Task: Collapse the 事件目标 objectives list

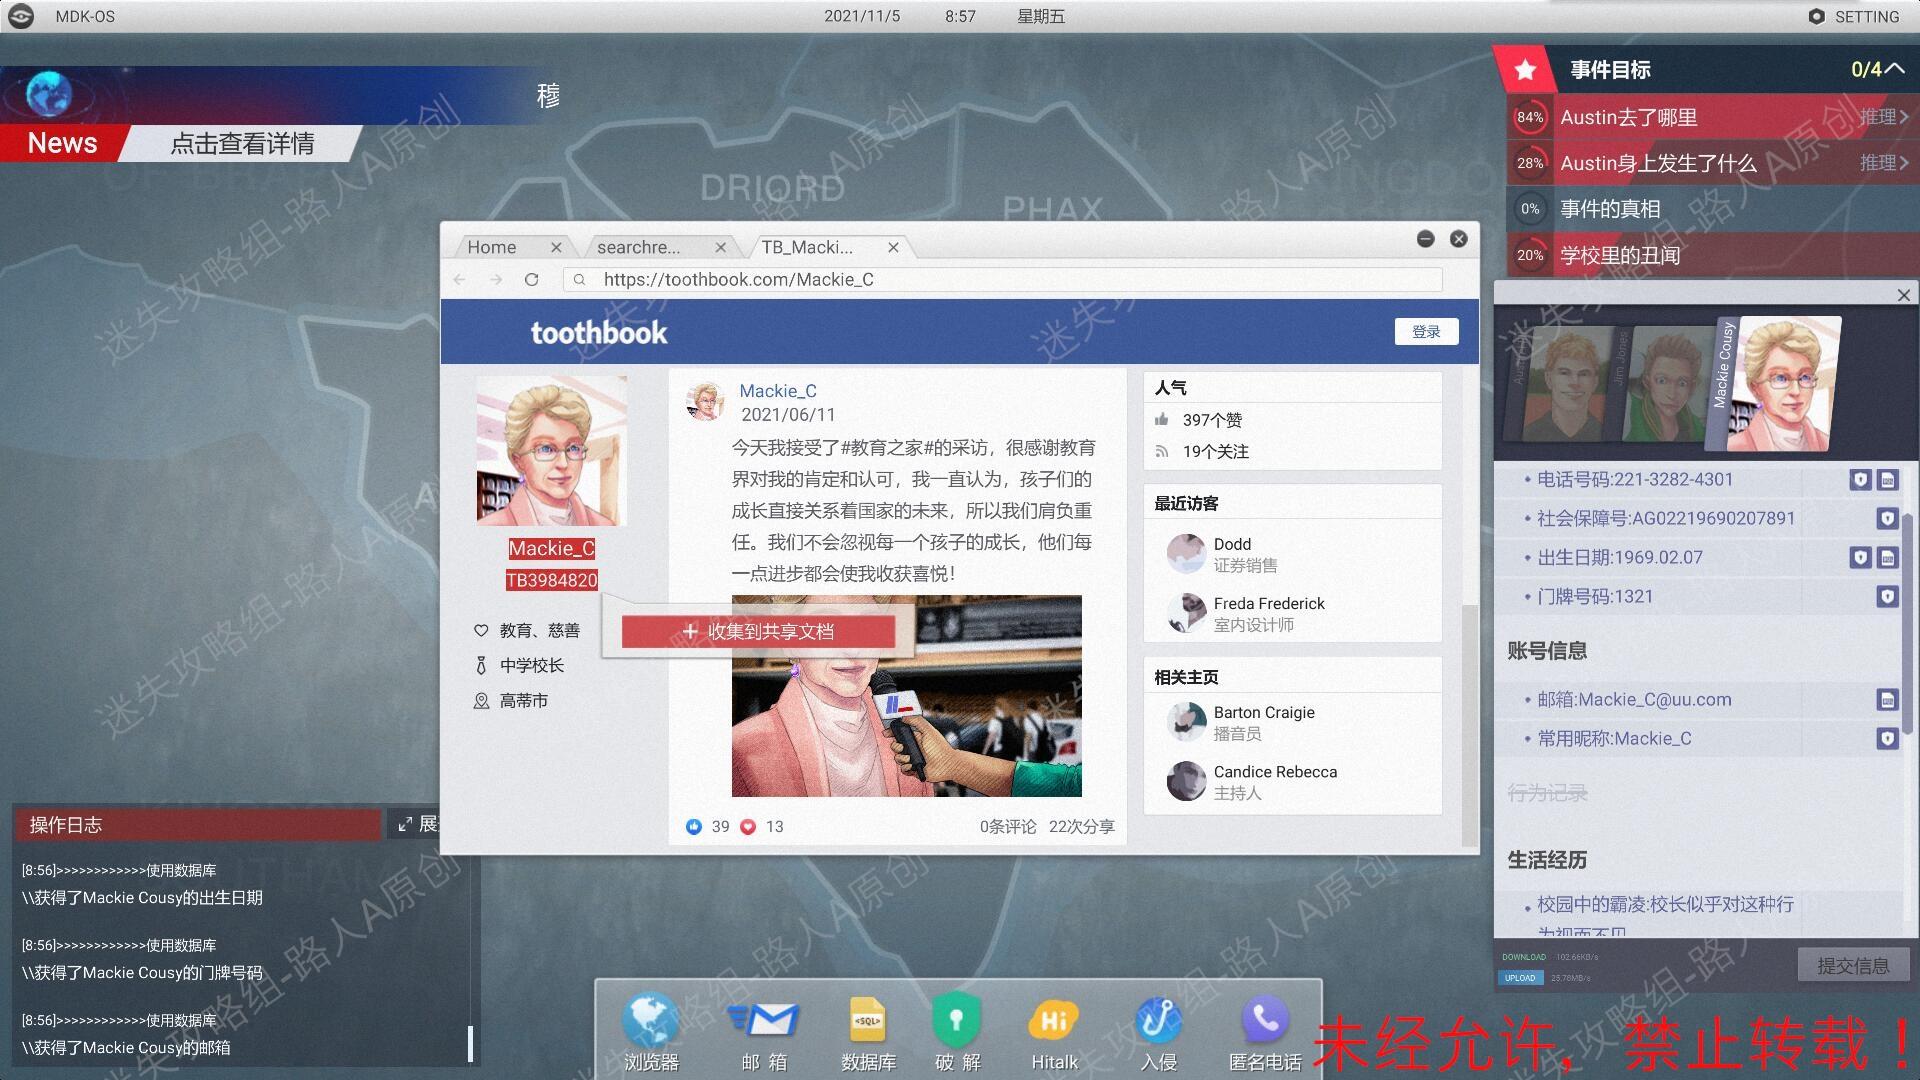Action: click(x=1894, y=68)
